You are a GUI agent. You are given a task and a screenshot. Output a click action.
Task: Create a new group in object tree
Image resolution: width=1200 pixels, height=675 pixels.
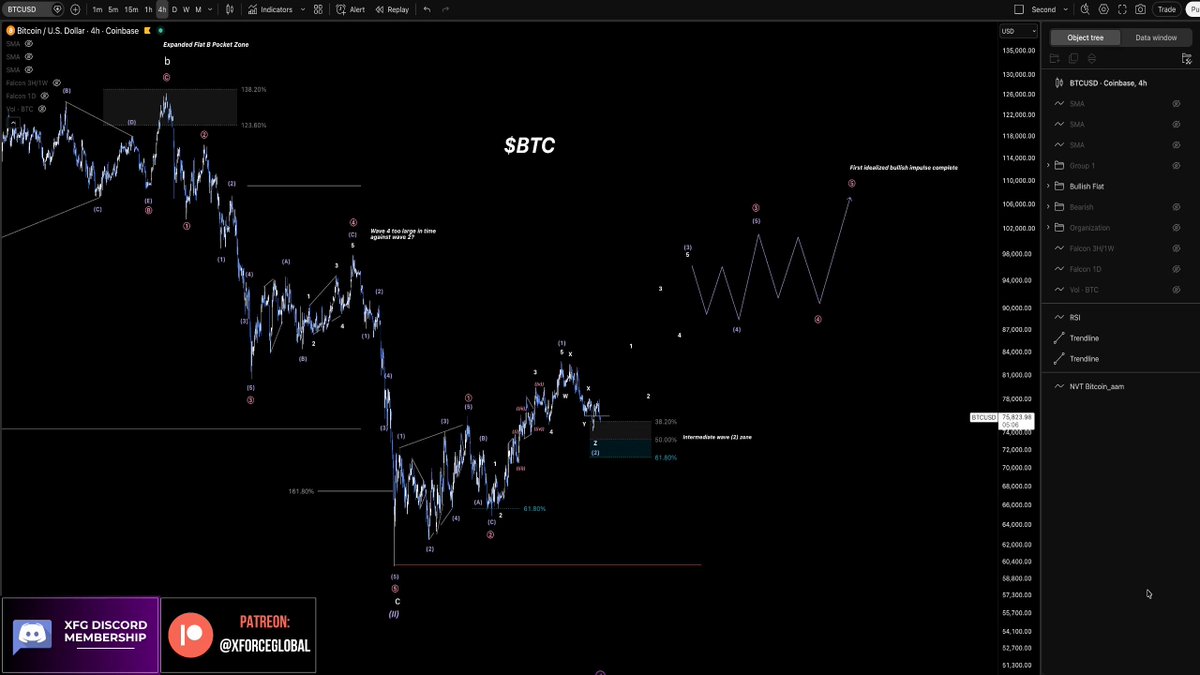click(1055, 59)
